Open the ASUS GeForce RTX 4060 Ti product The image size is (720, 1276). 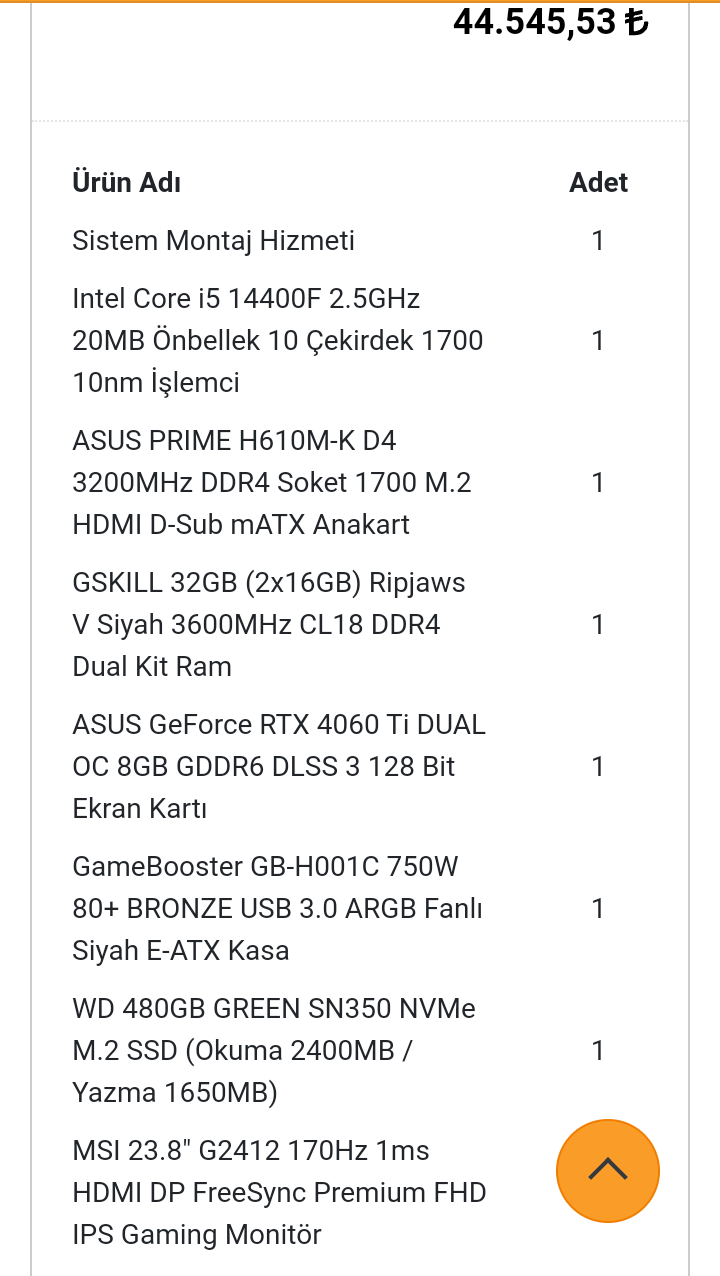(277, 766)
